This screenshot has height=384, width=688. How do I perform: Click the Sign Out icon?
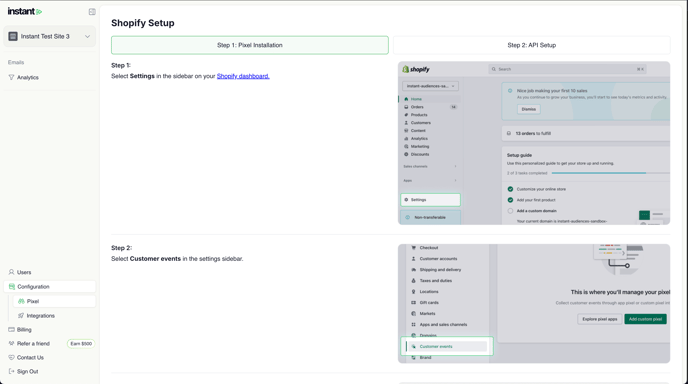[11, 371]
